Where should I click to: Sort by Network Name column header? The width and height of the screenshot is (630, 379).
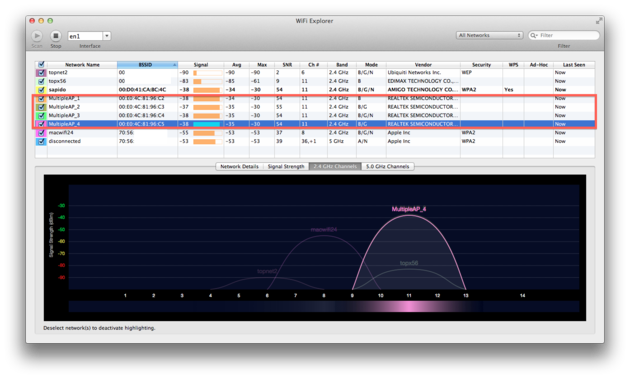tap(82, 65)
